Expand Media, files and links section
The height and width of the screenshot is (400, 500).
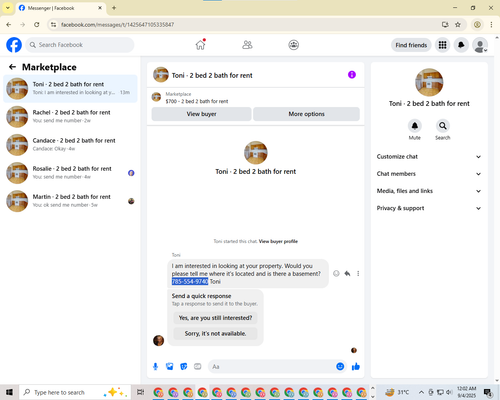point(429,191)
